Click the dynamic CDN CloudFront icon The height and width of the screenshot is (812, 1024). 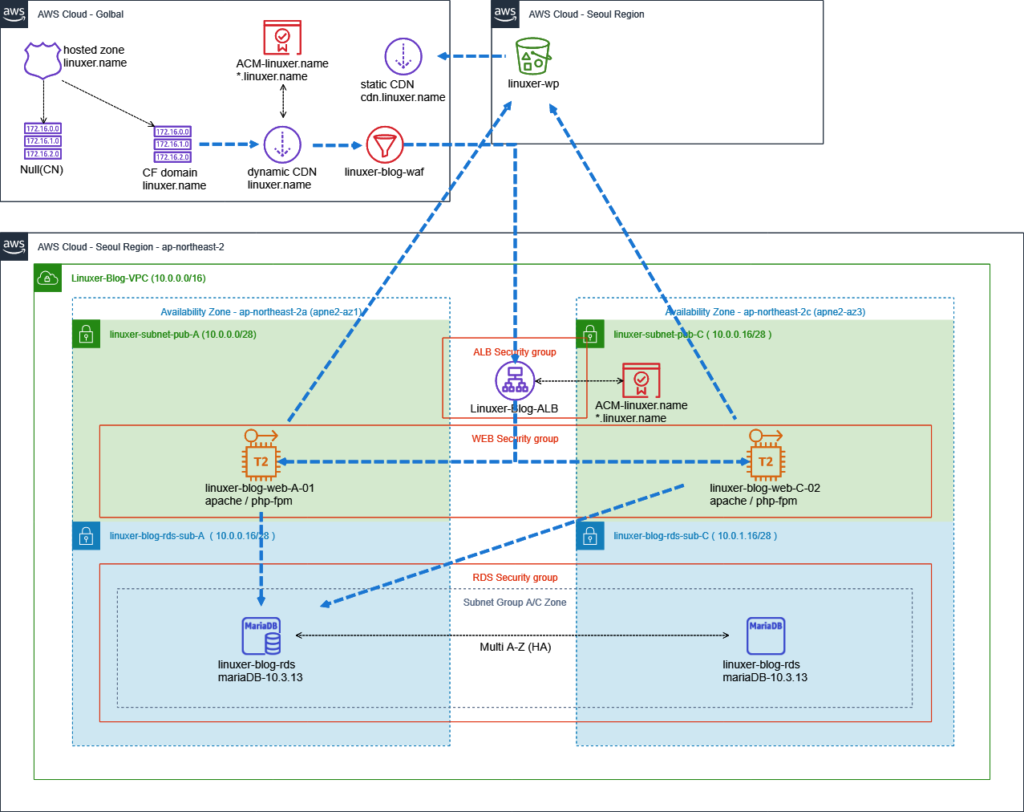tap(282, 145)
